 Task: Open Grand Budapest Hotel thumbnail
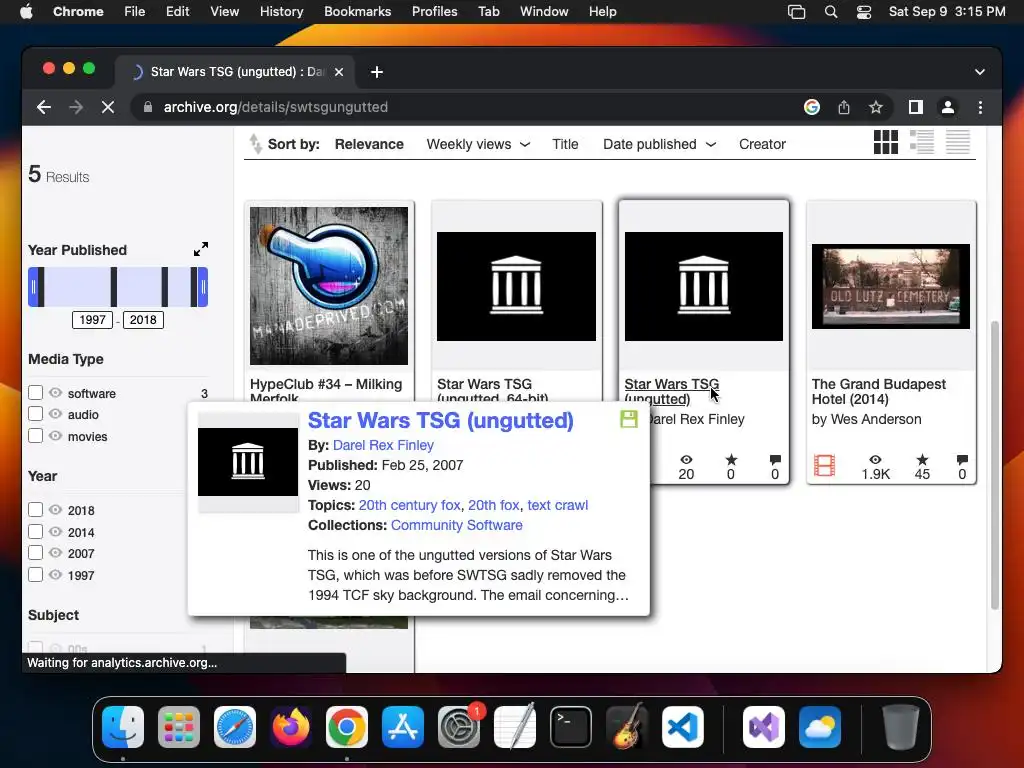coord(891,286)
